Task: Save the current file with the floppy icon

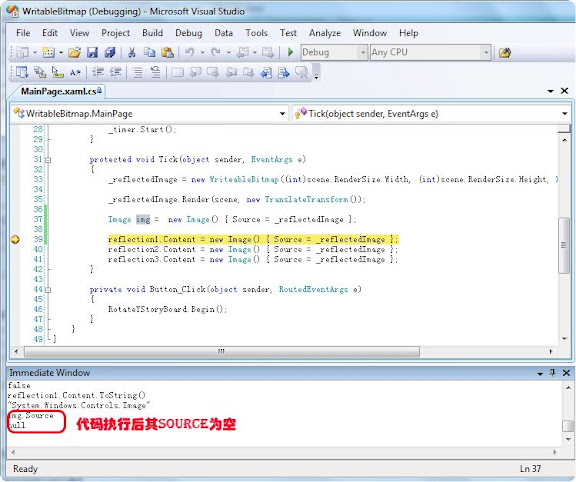Action: pos(92,53)
